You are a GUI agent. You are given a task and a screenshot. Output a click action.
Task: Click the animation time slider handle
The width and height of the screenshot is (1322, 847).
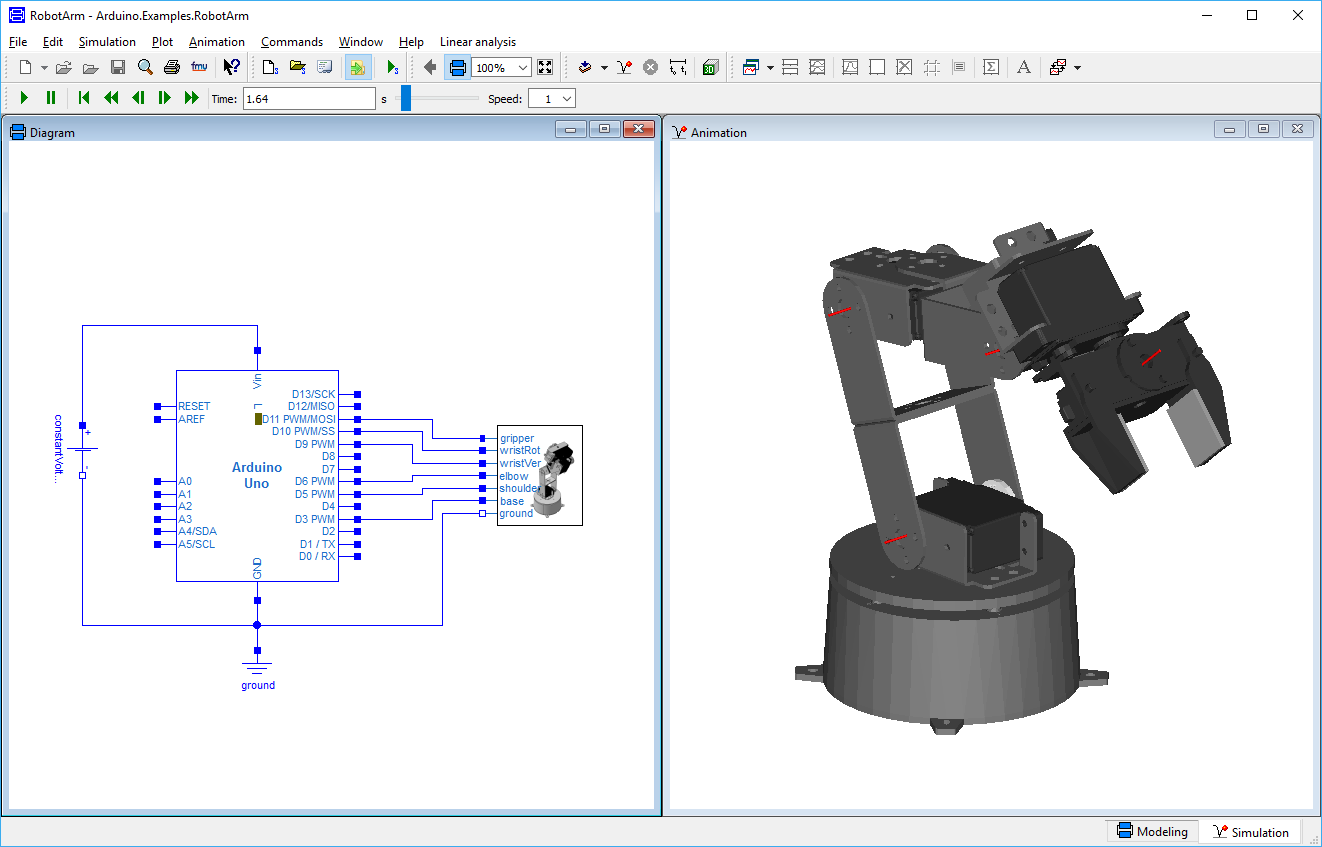pyautogui.click(x=406, y=98)
